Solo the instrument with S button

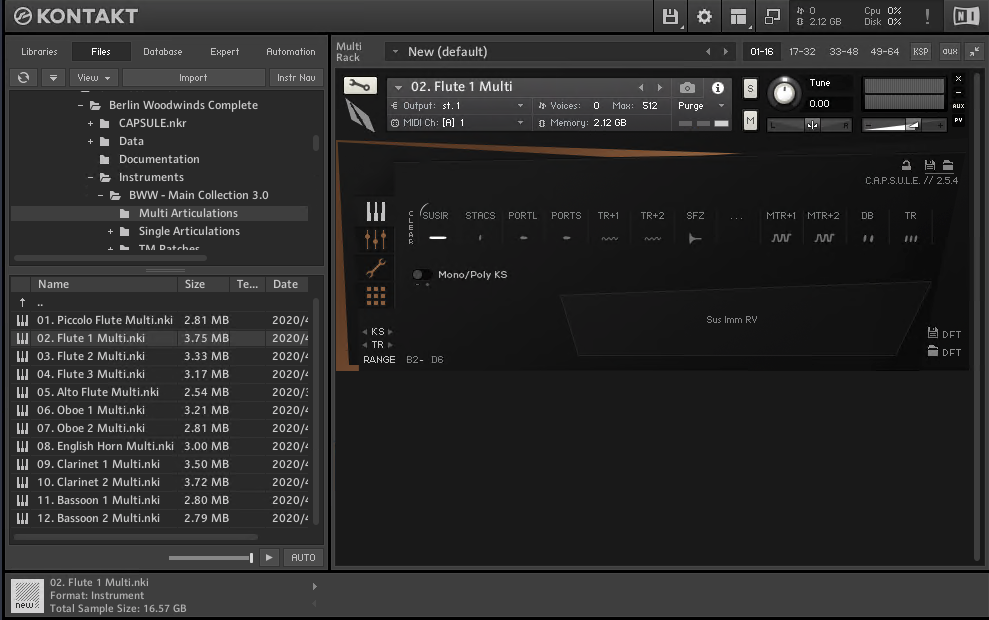point(750,88)
